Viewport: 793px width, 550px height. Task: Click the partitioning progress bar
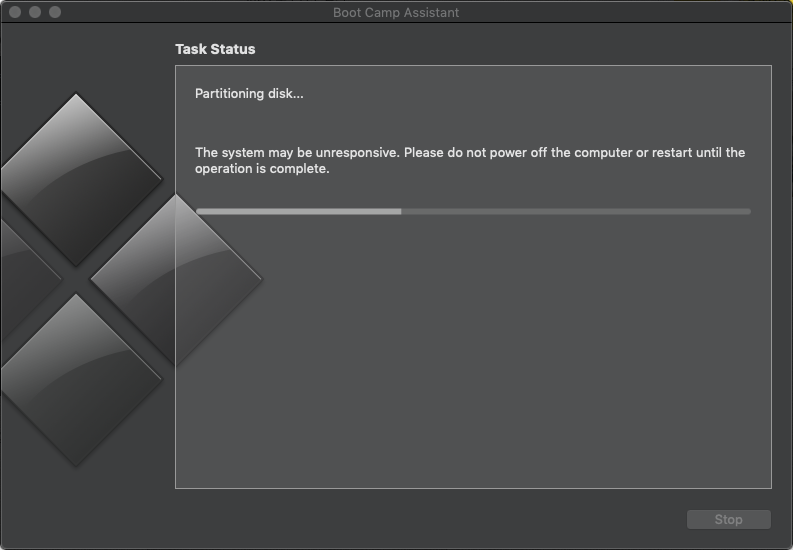473,211
